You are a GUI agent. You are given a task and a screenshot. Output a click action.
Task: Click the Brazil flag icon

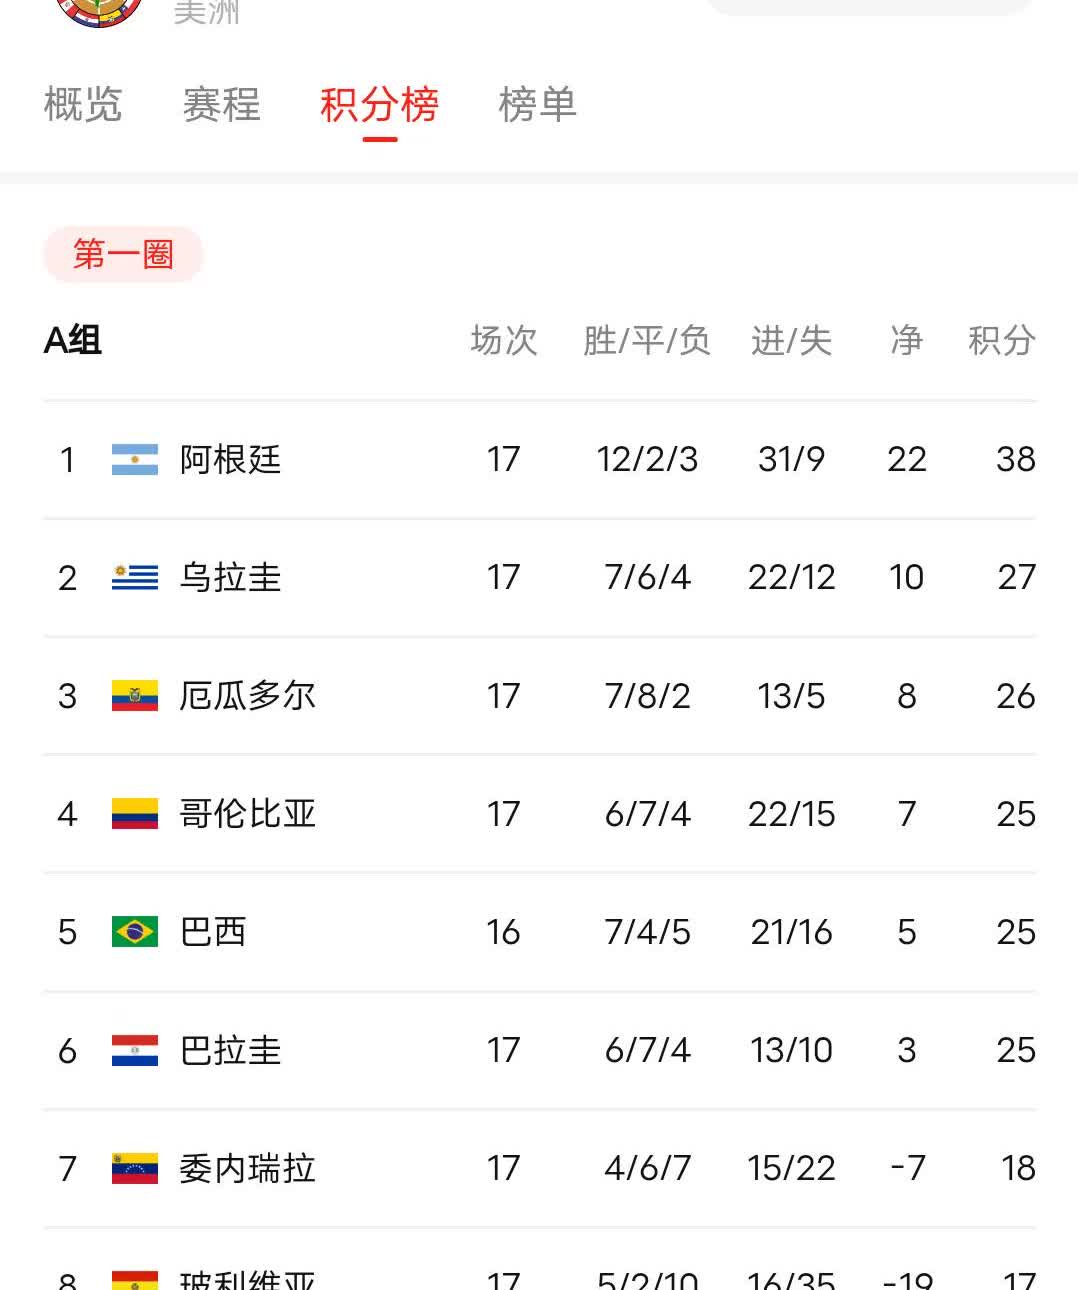point(135,931)
